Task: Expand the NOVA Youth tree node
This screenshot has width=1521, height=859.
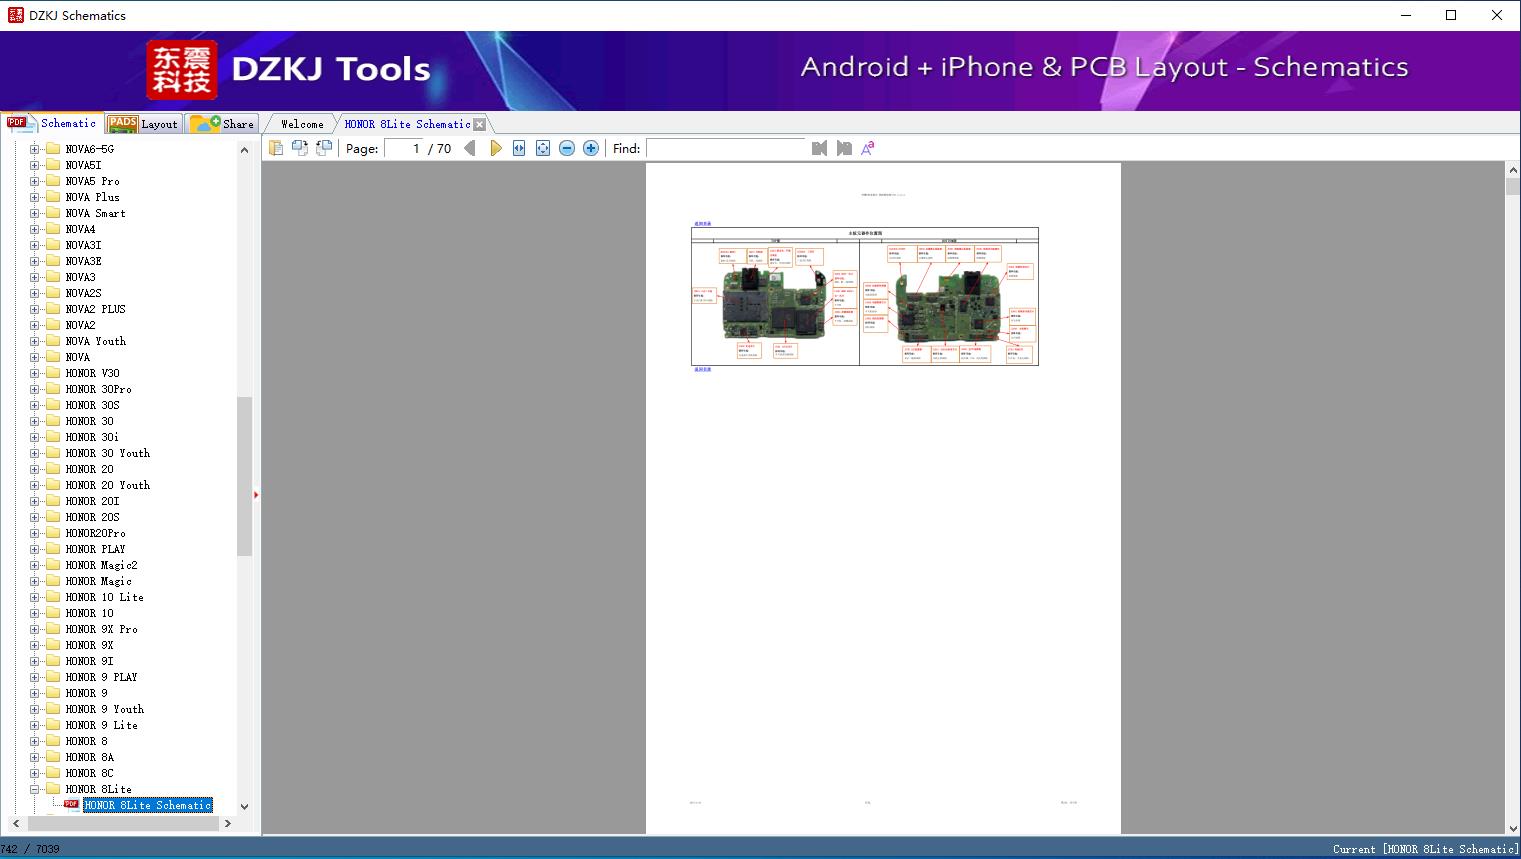Action: [35, 341]
